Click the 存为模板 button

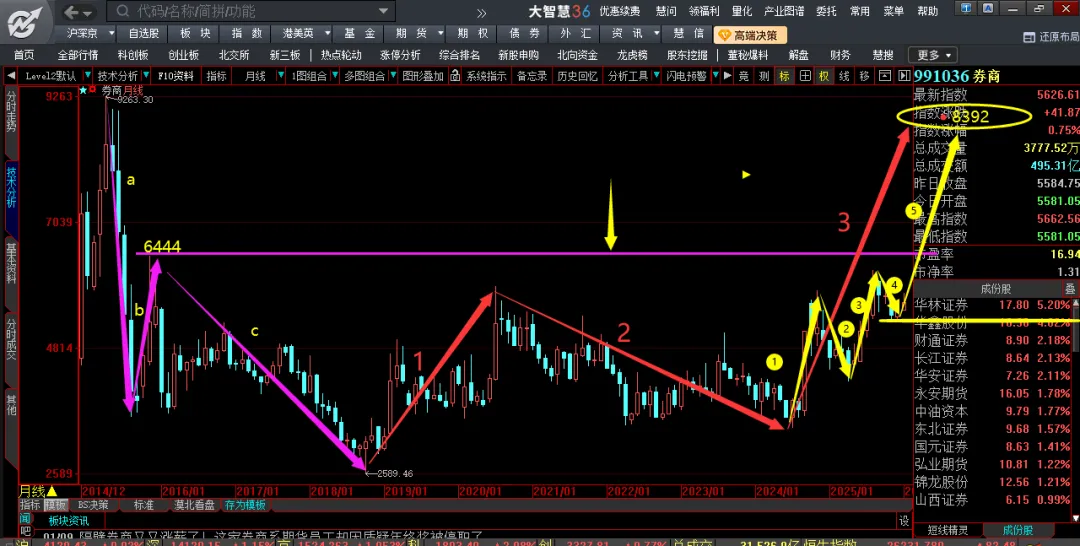click(x=245, y=505)
